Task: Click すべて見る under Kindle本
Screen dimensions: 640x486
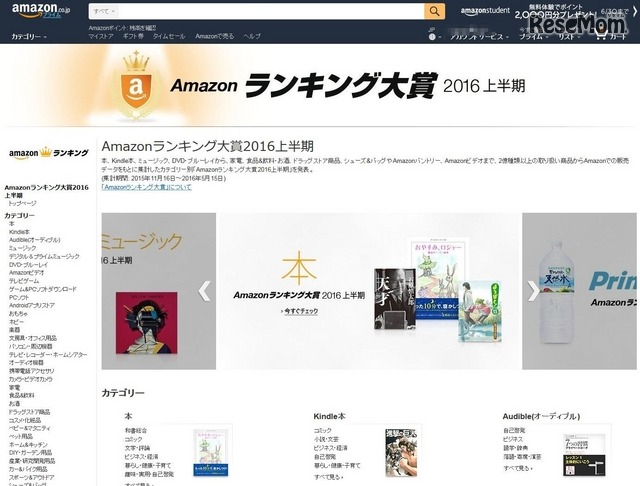Action: pyautogui.click(x=328, y=477)
